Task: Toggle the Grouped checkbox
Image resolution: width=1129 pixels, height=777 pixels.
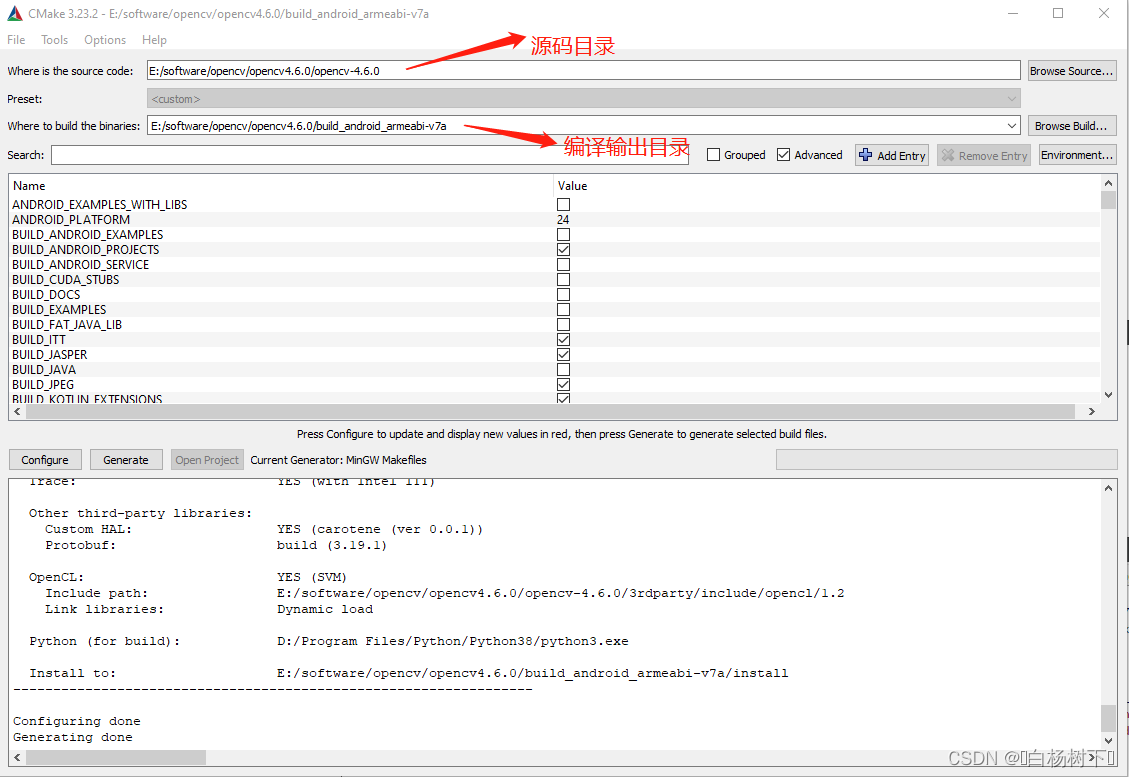Action: pyautogui.click(x=714, y=155)
